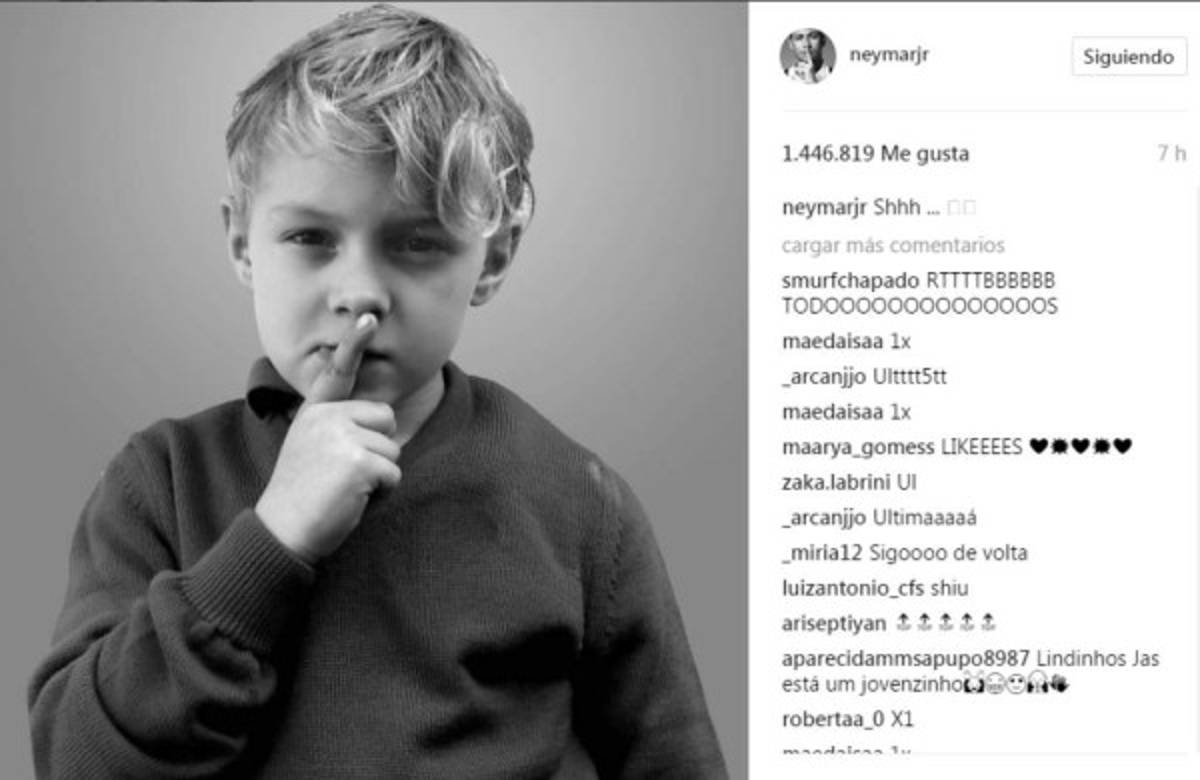Open _arcanjjo profile from Ulttttt5tt comment
Viewport: 1200px width, 780px height.
point(825,377)
